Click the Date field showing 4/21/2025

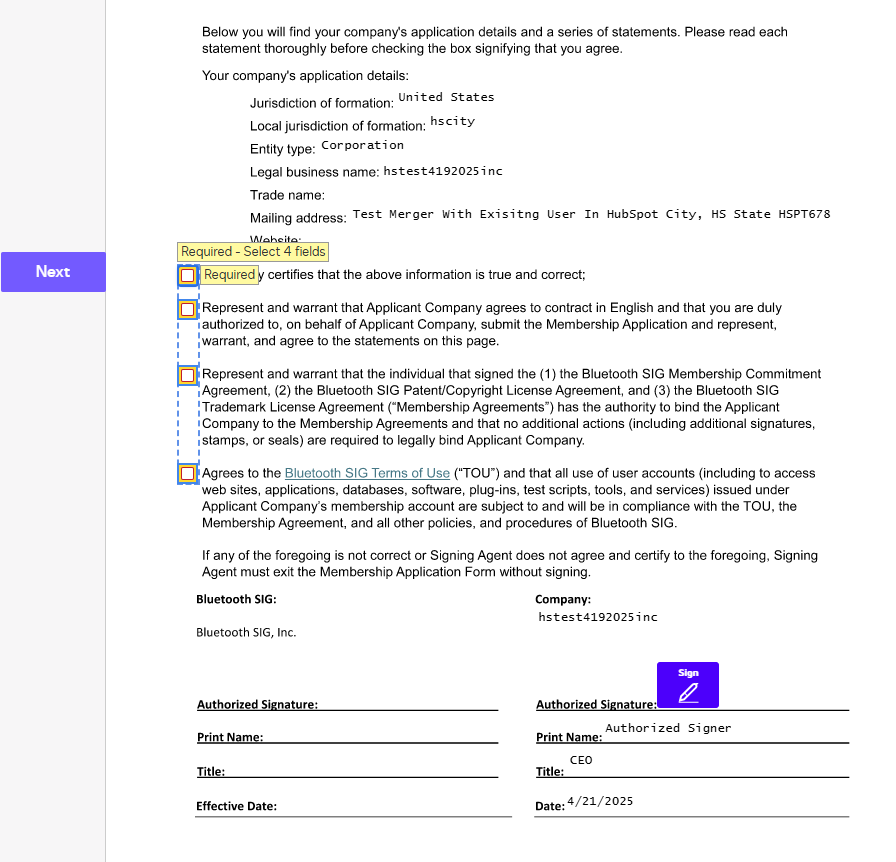[x=600, y=801]
